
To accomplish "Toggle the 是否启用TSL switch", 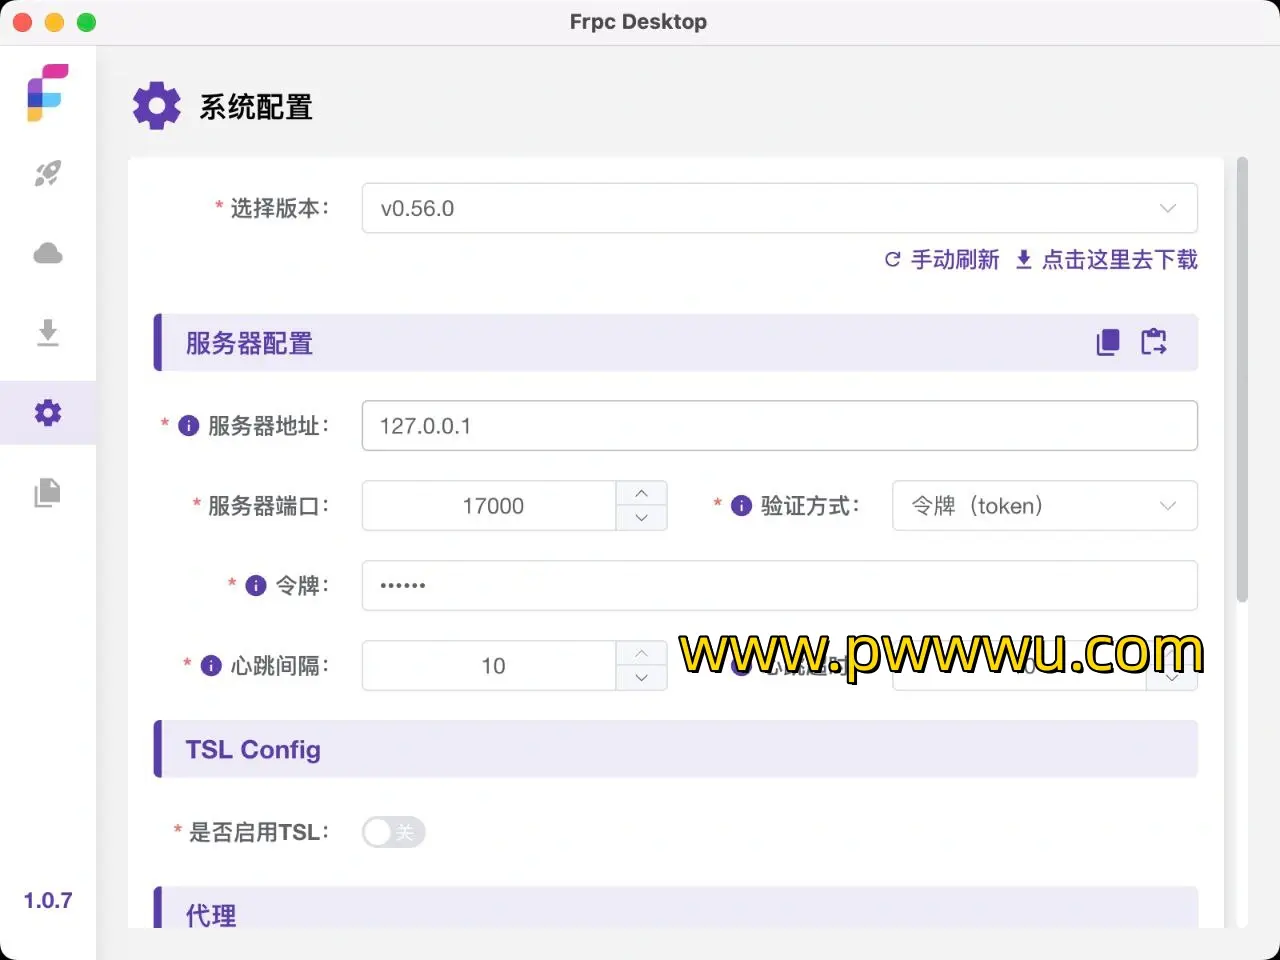I will pyautogui.click(x=393, y=832).
